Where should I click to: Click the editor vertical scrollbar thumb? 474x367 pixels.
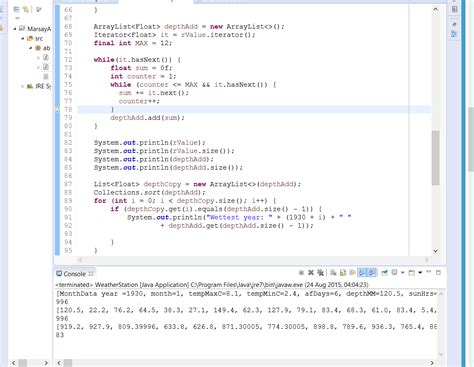(435, 158)
